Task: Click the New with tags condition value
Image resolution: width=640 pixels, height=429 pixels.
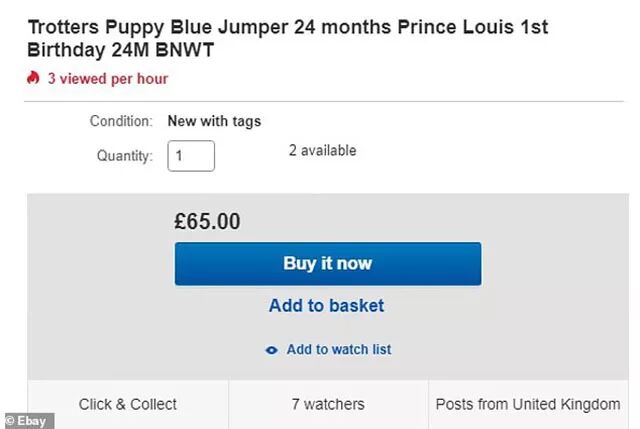Action: 214,121
